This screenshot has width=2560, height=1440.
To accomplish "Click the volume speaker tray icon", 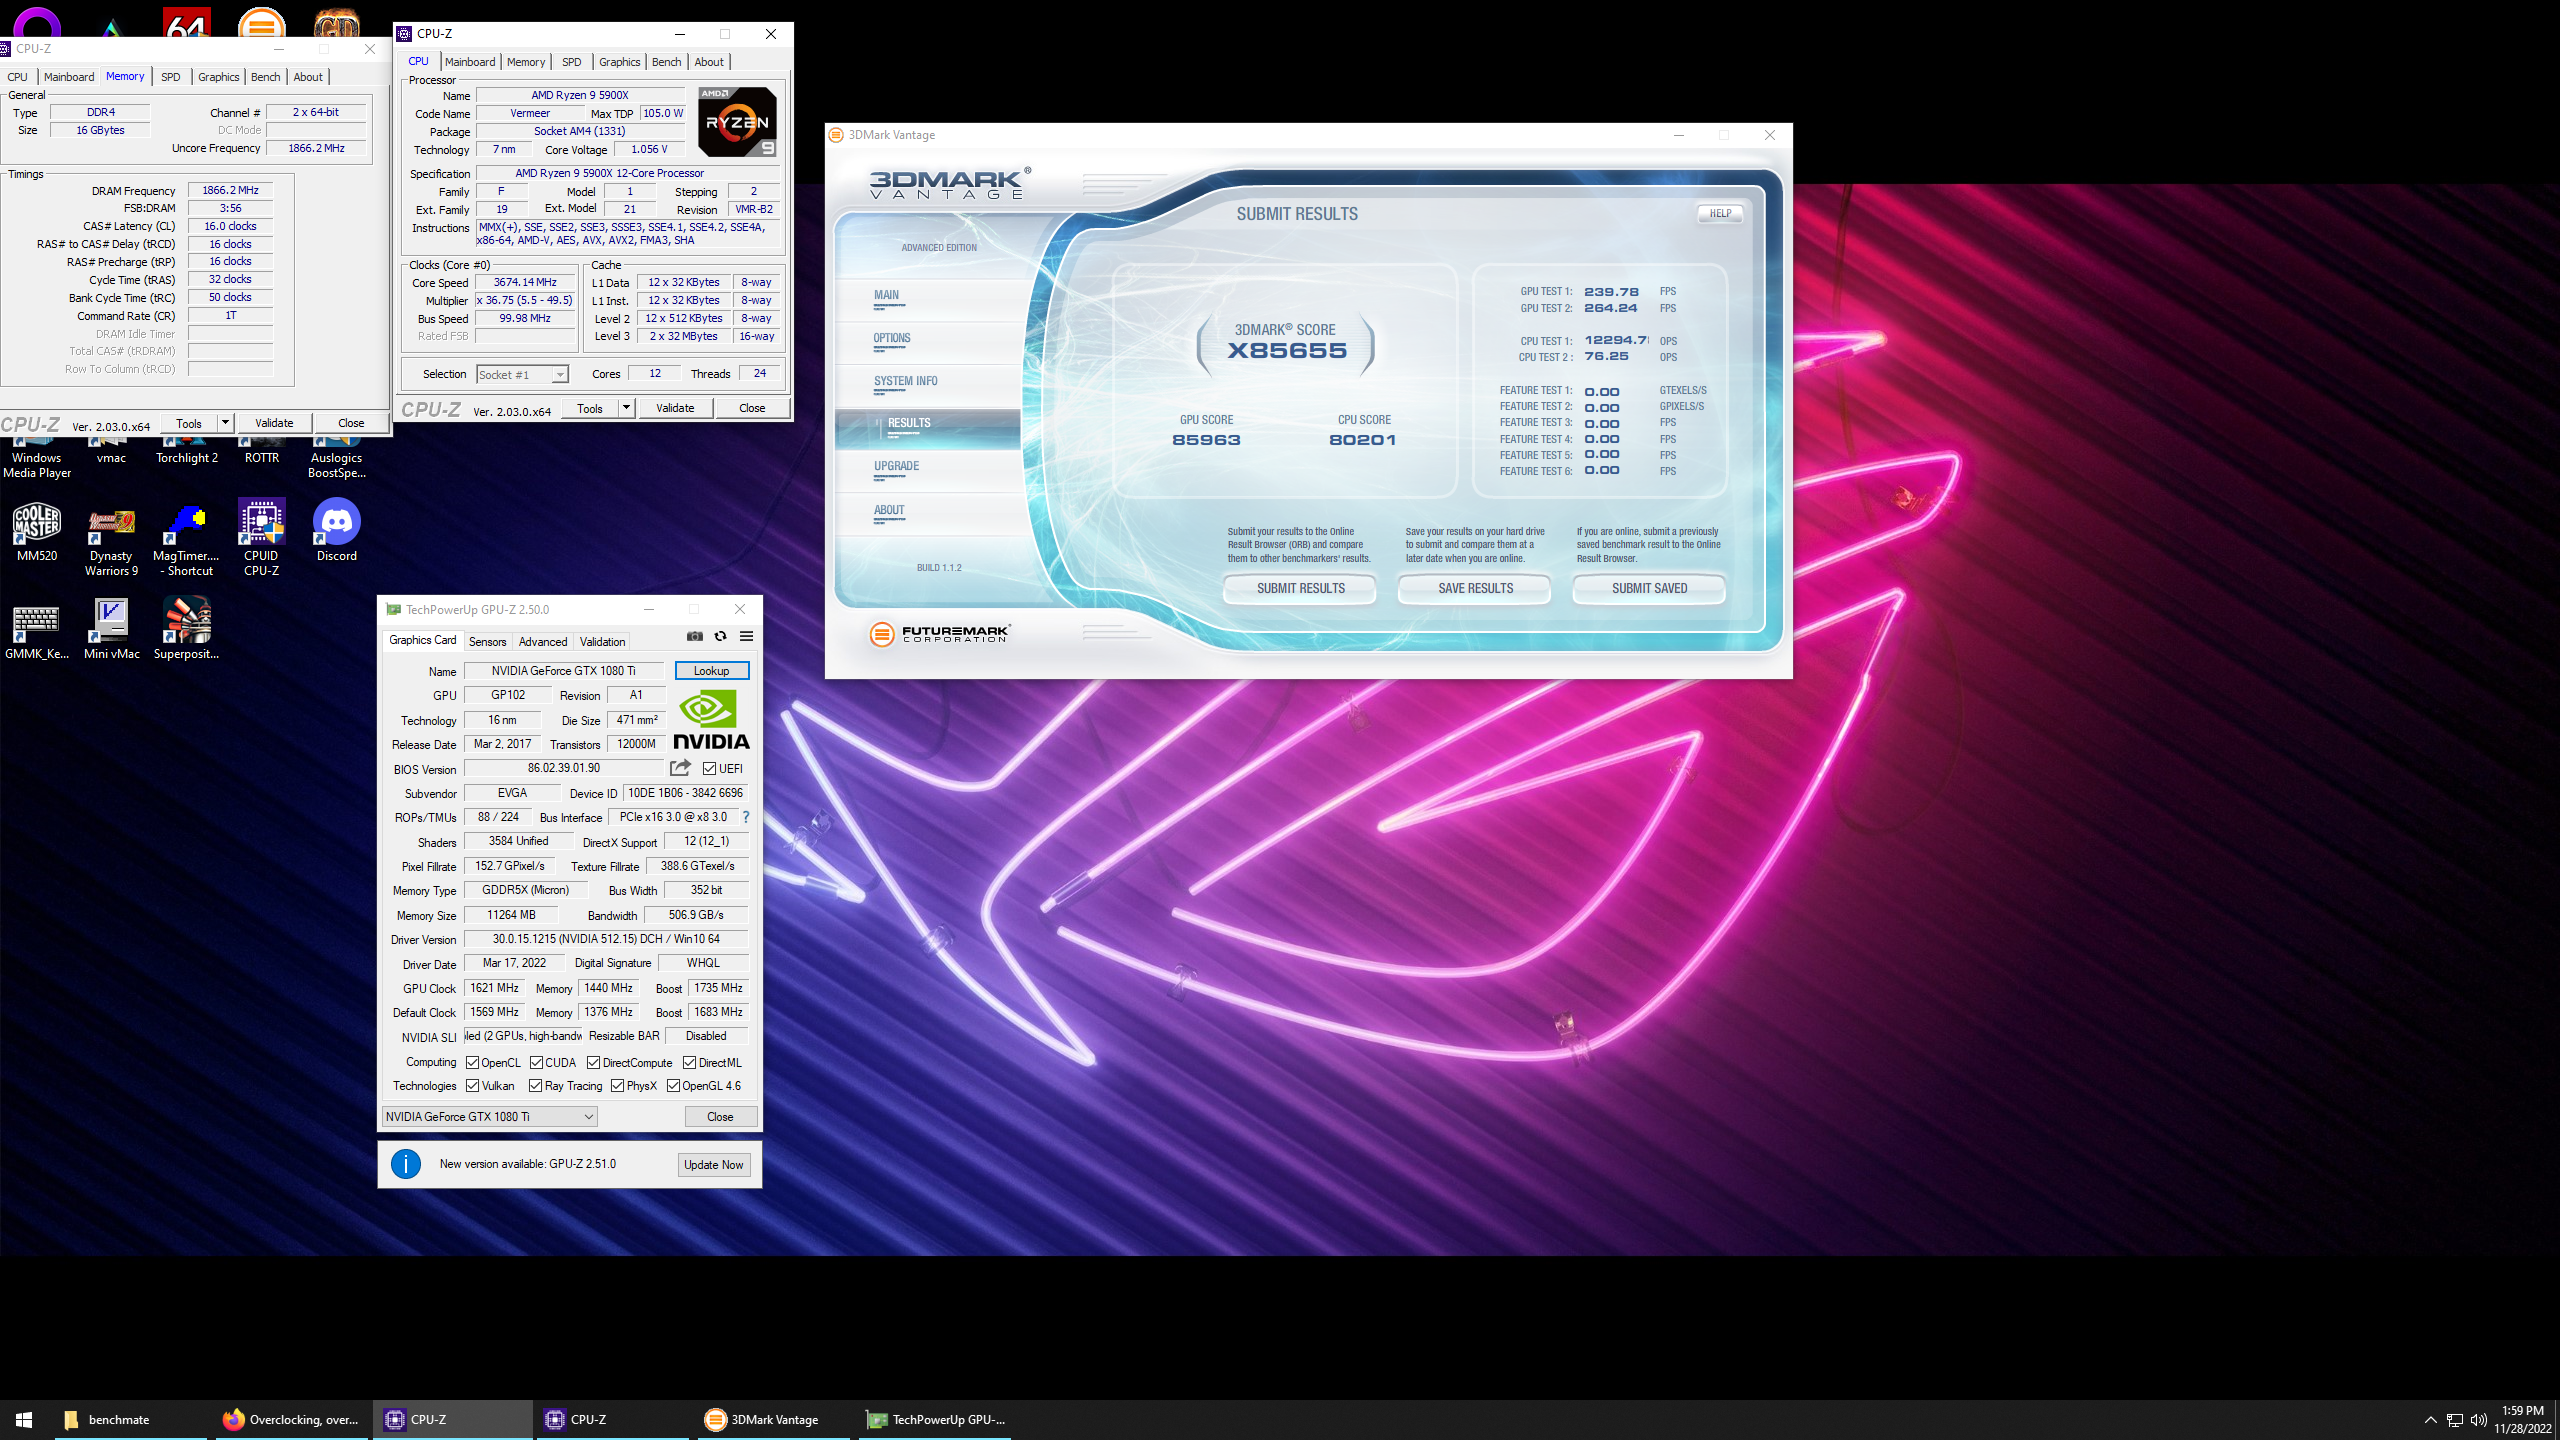I will [2479, 1420].
